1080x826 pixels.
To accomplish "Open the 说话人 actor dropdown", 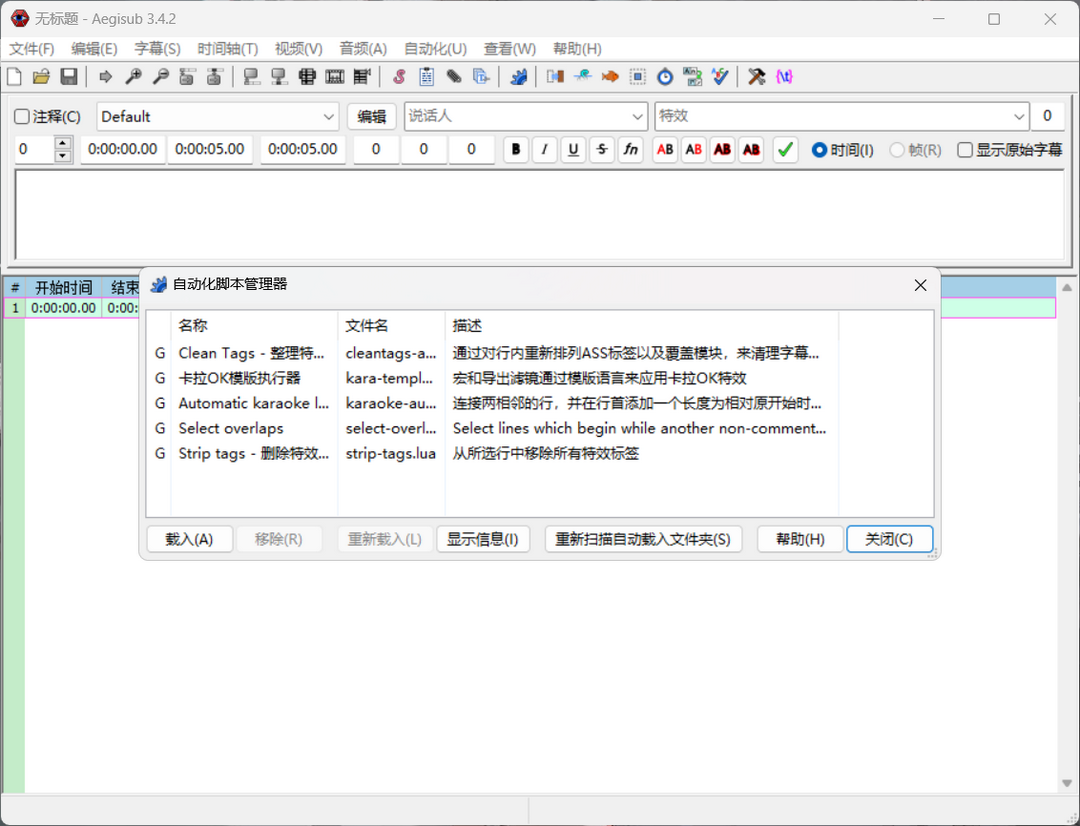I will pos(638,117).
